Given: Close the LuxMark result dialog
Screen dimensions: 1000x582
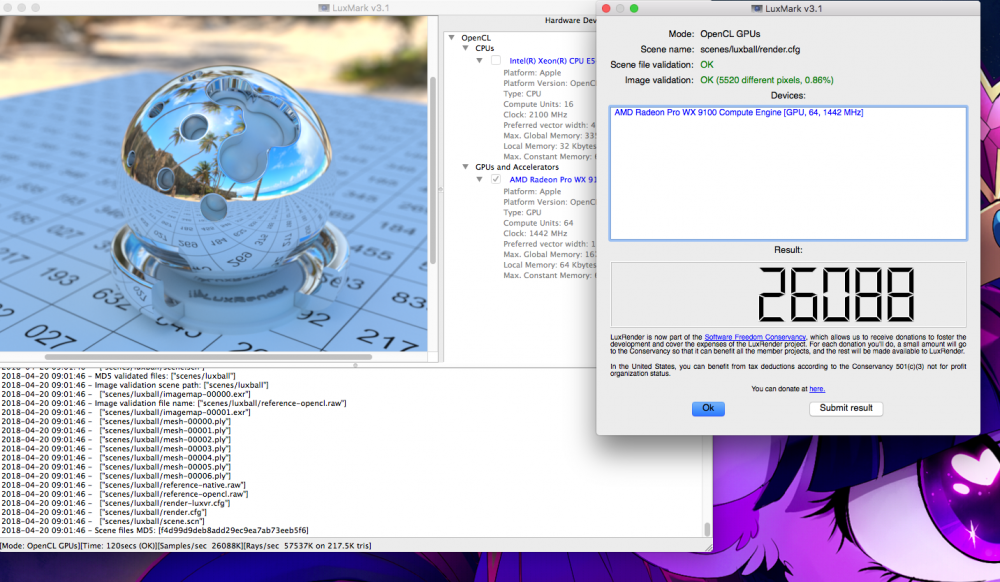Looking at the screenshot, I should click(606, 8).
